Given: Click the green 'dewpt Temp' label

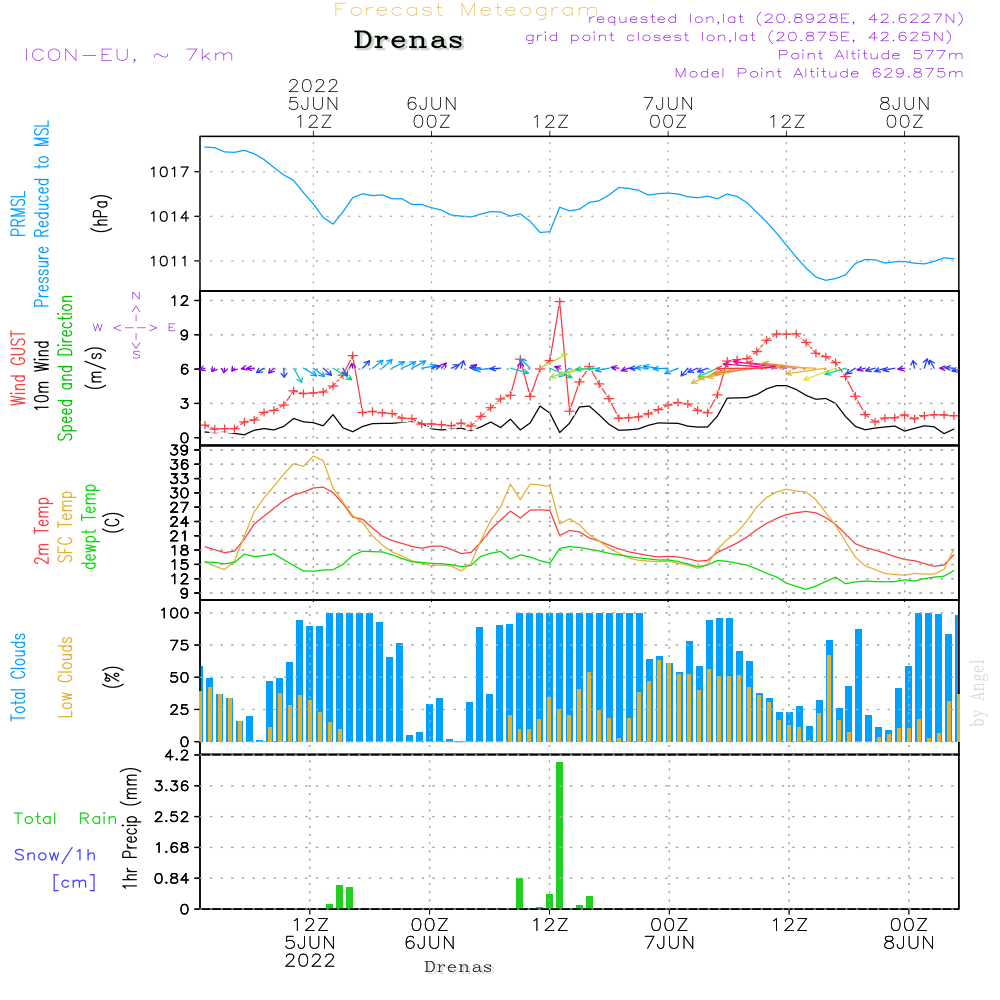Looking at the screenshot, I should point(89,526).
